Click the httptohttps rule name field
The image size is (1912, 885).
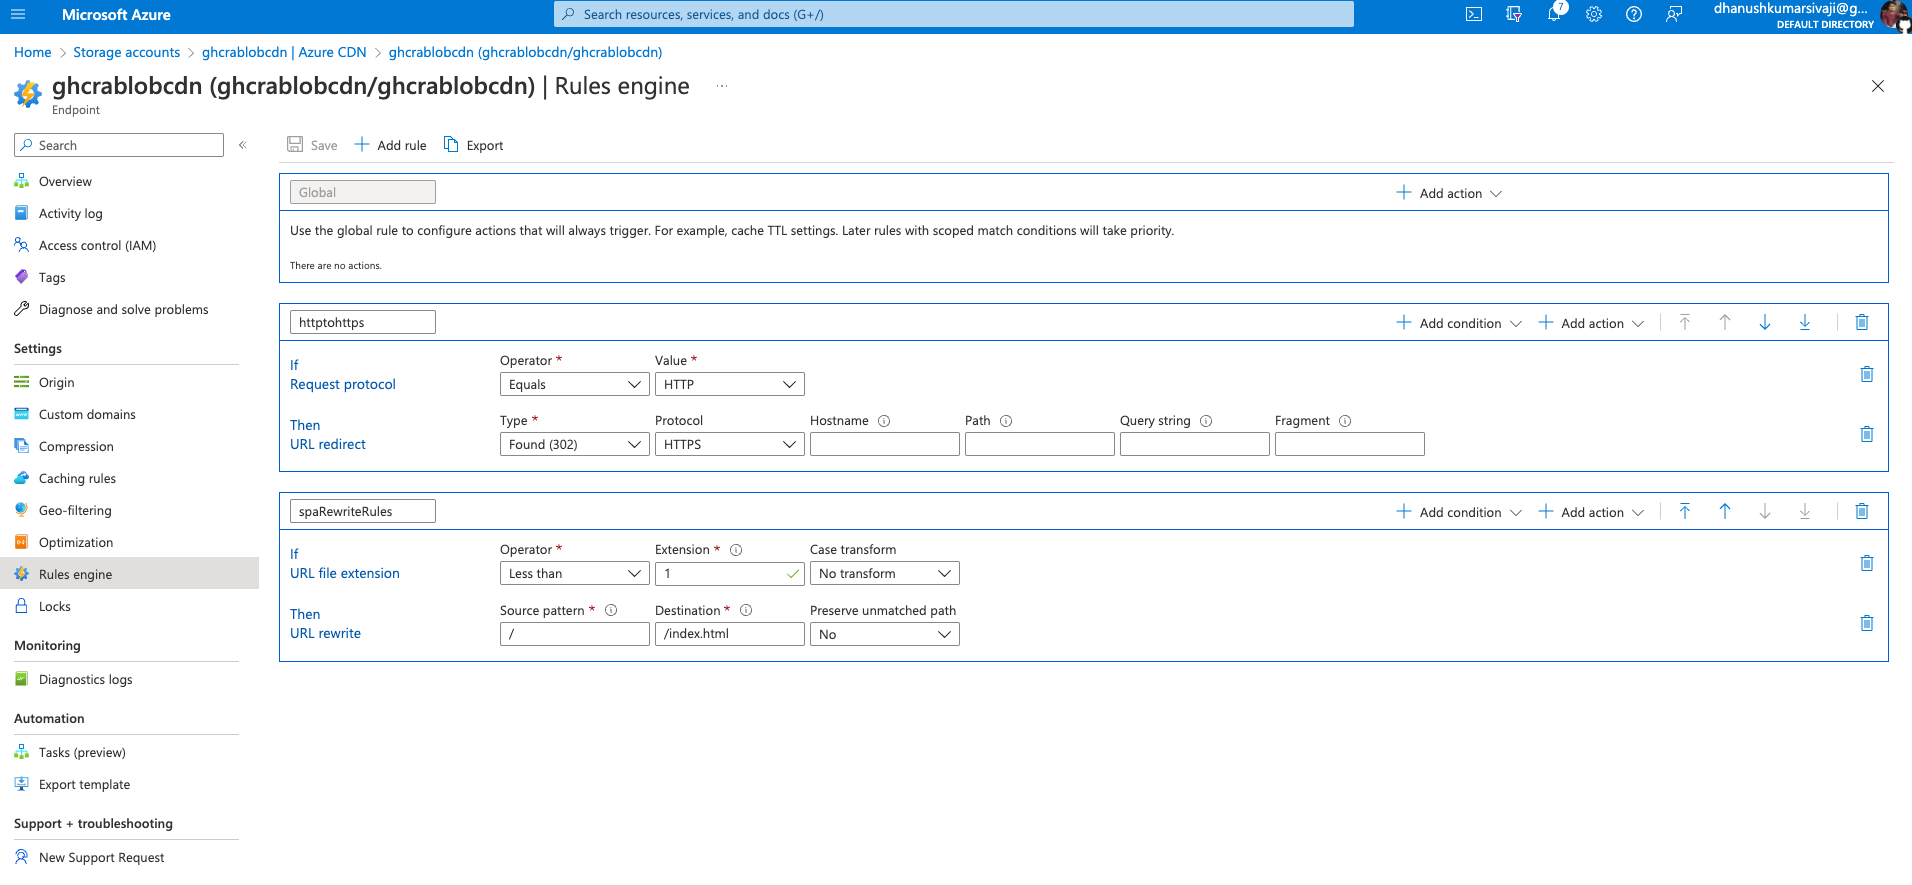point(363,322)
